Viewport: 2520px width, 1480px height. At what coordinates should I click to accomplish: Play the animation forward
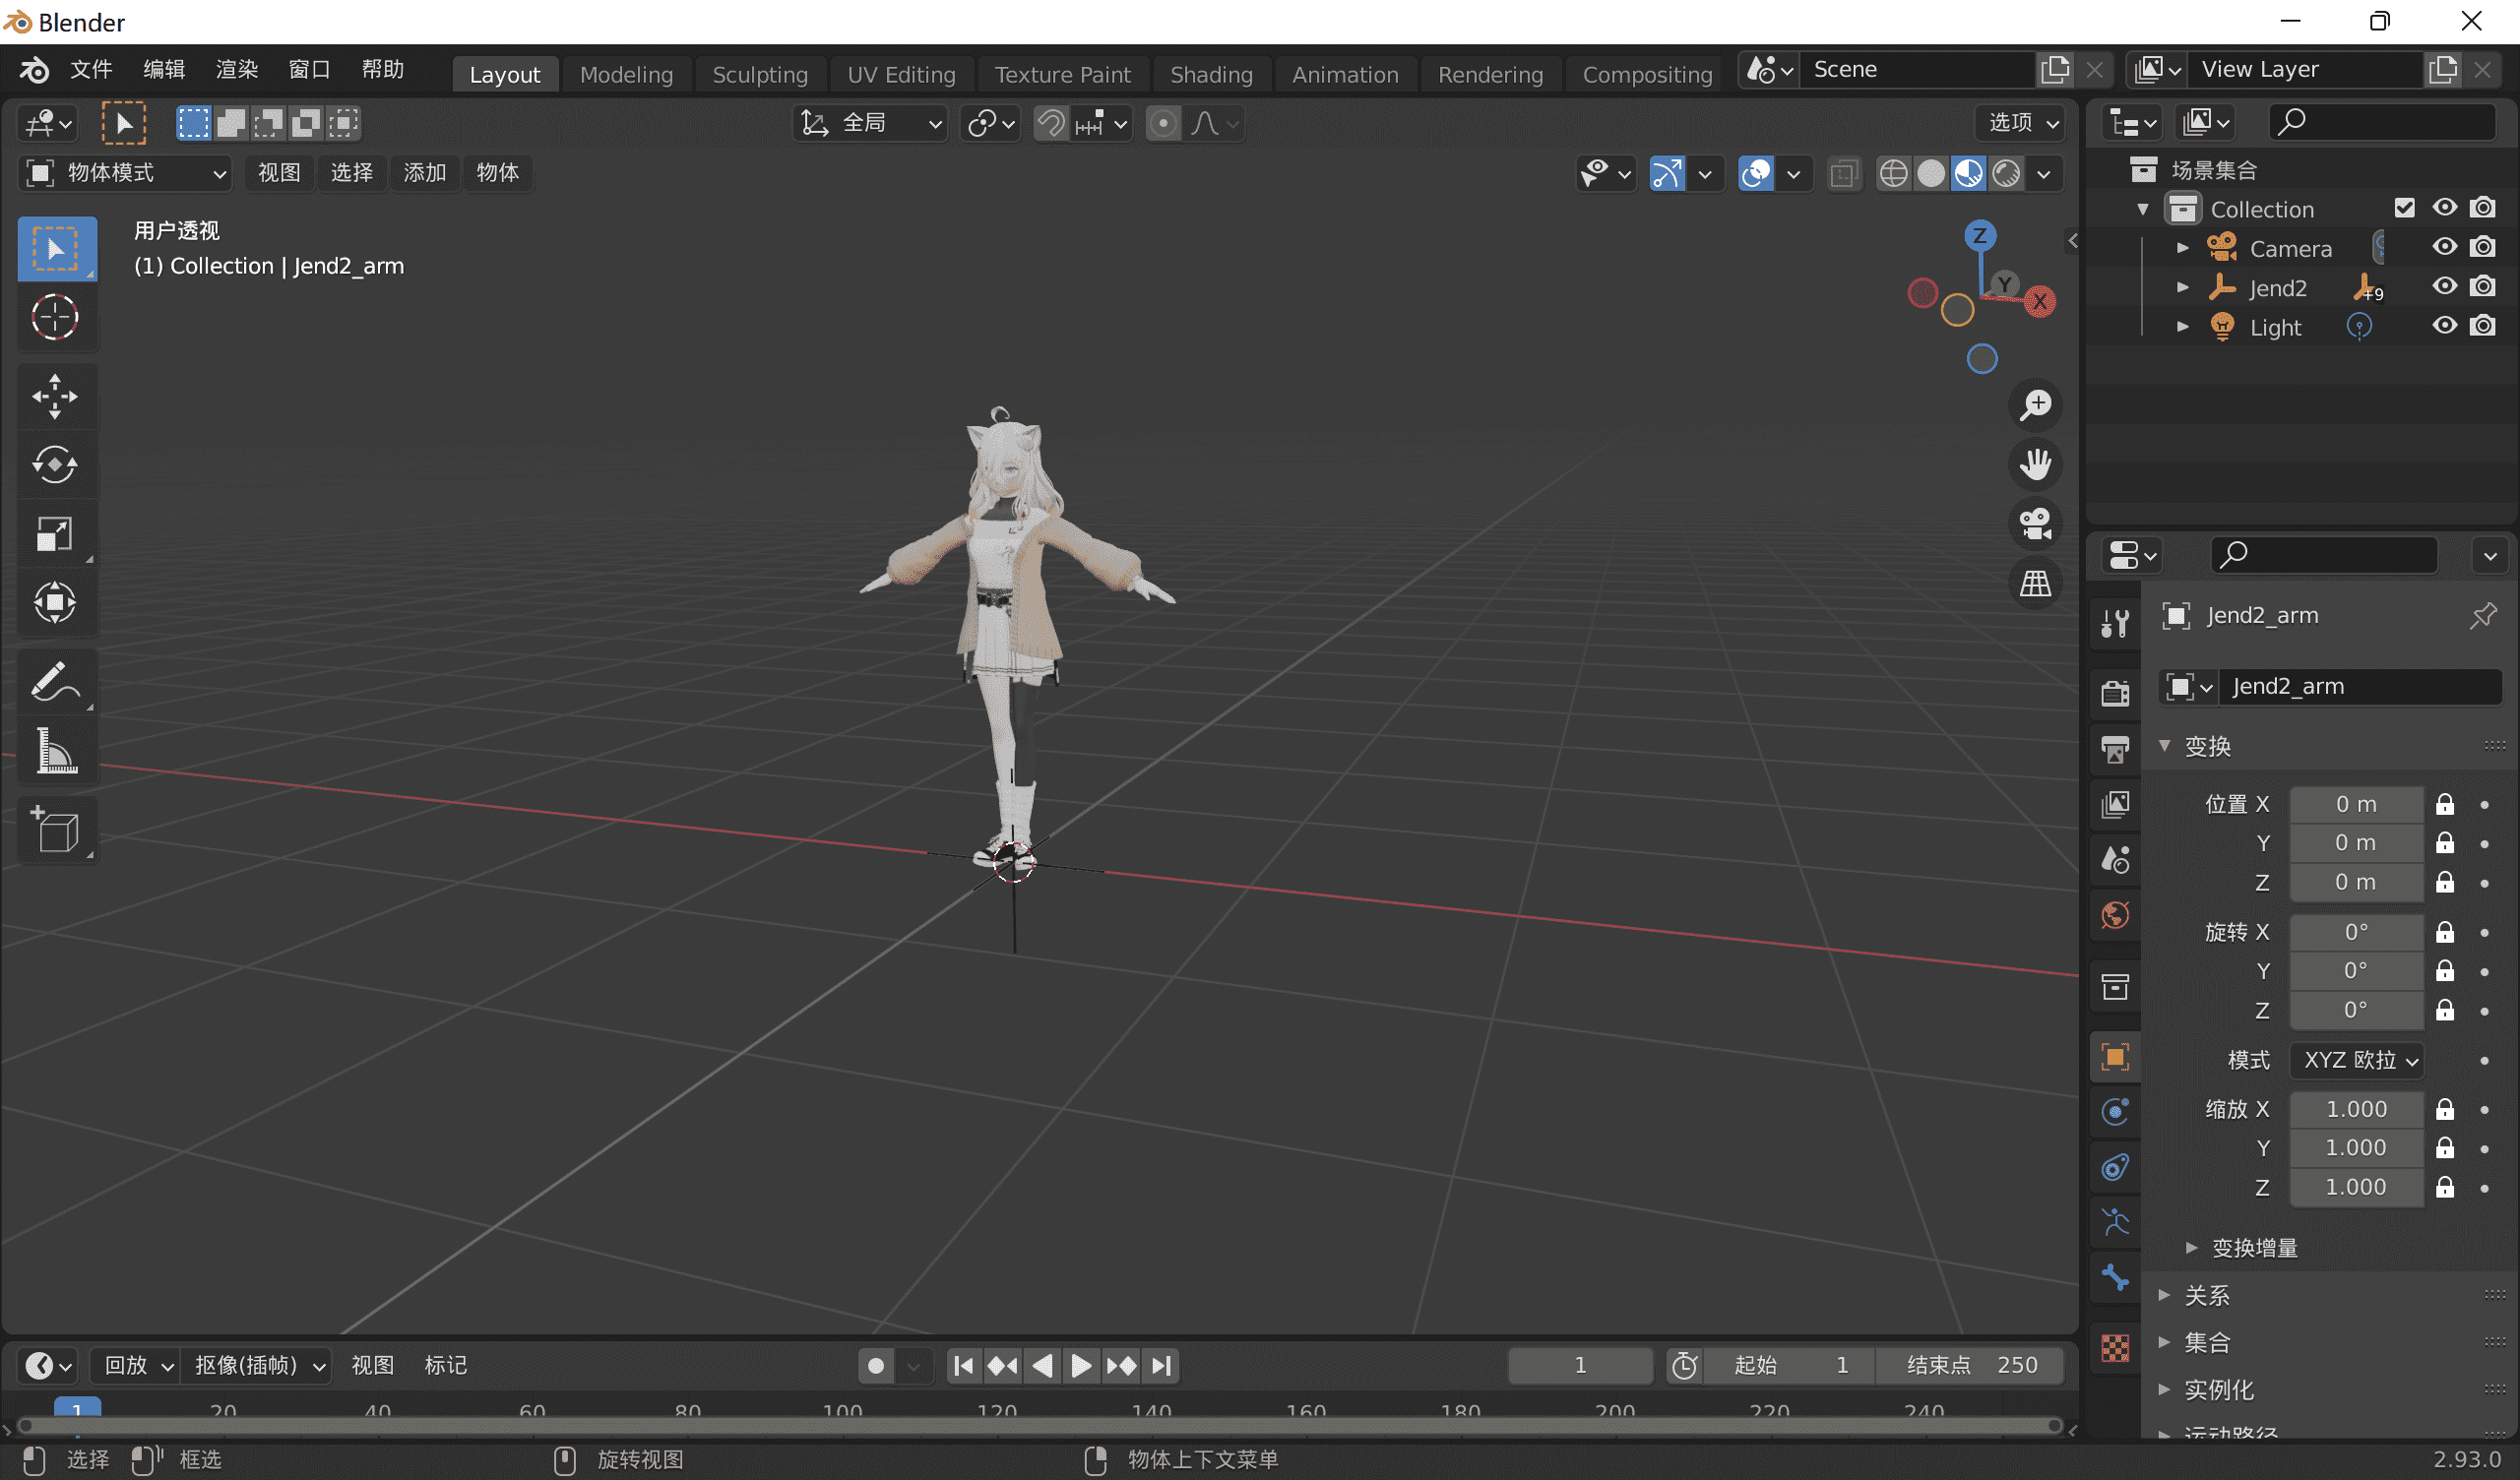pos(1081,1365)
